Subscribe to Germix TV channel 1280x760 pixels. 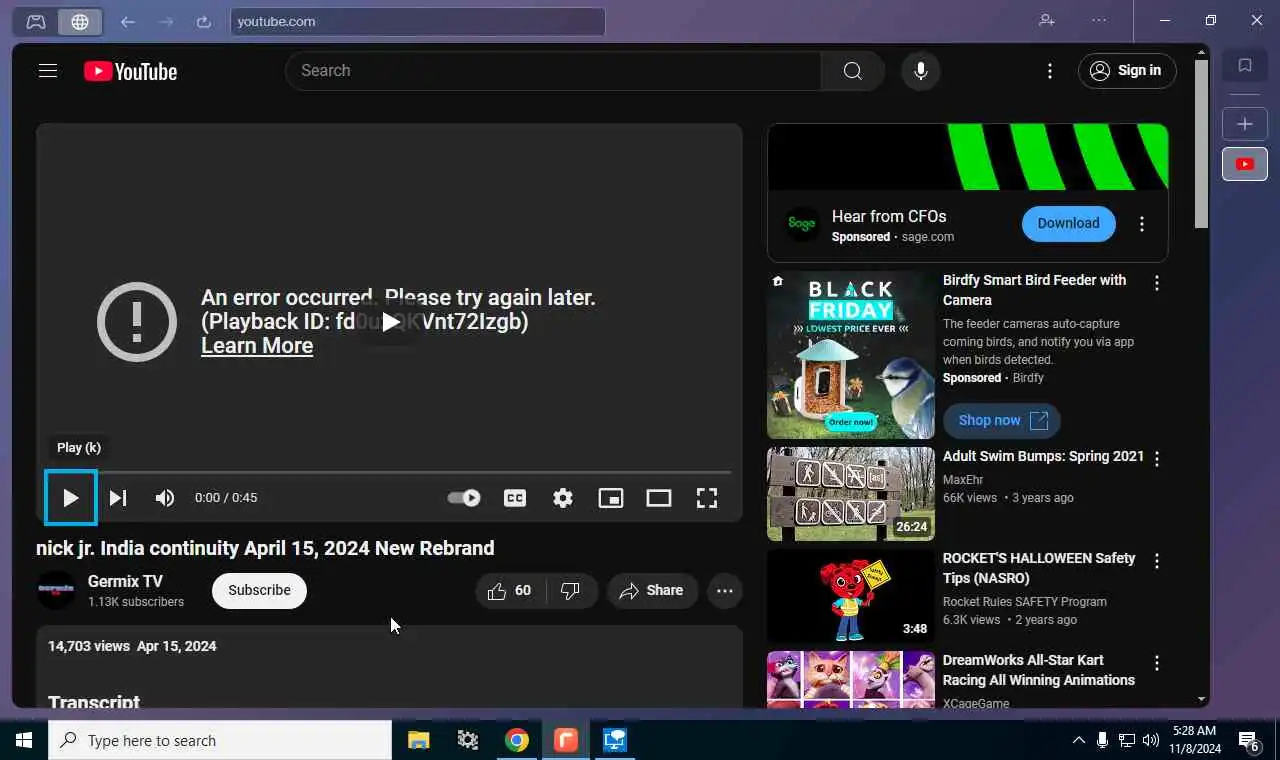click(259, 590)
